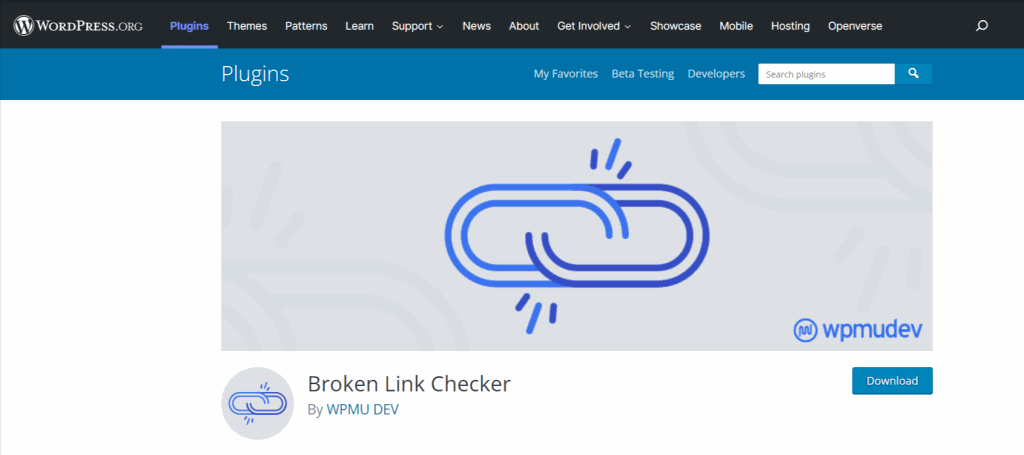This screenshot has height=455, width=1024.
Task: Open My Favorites link
Action: pos(566,74)
